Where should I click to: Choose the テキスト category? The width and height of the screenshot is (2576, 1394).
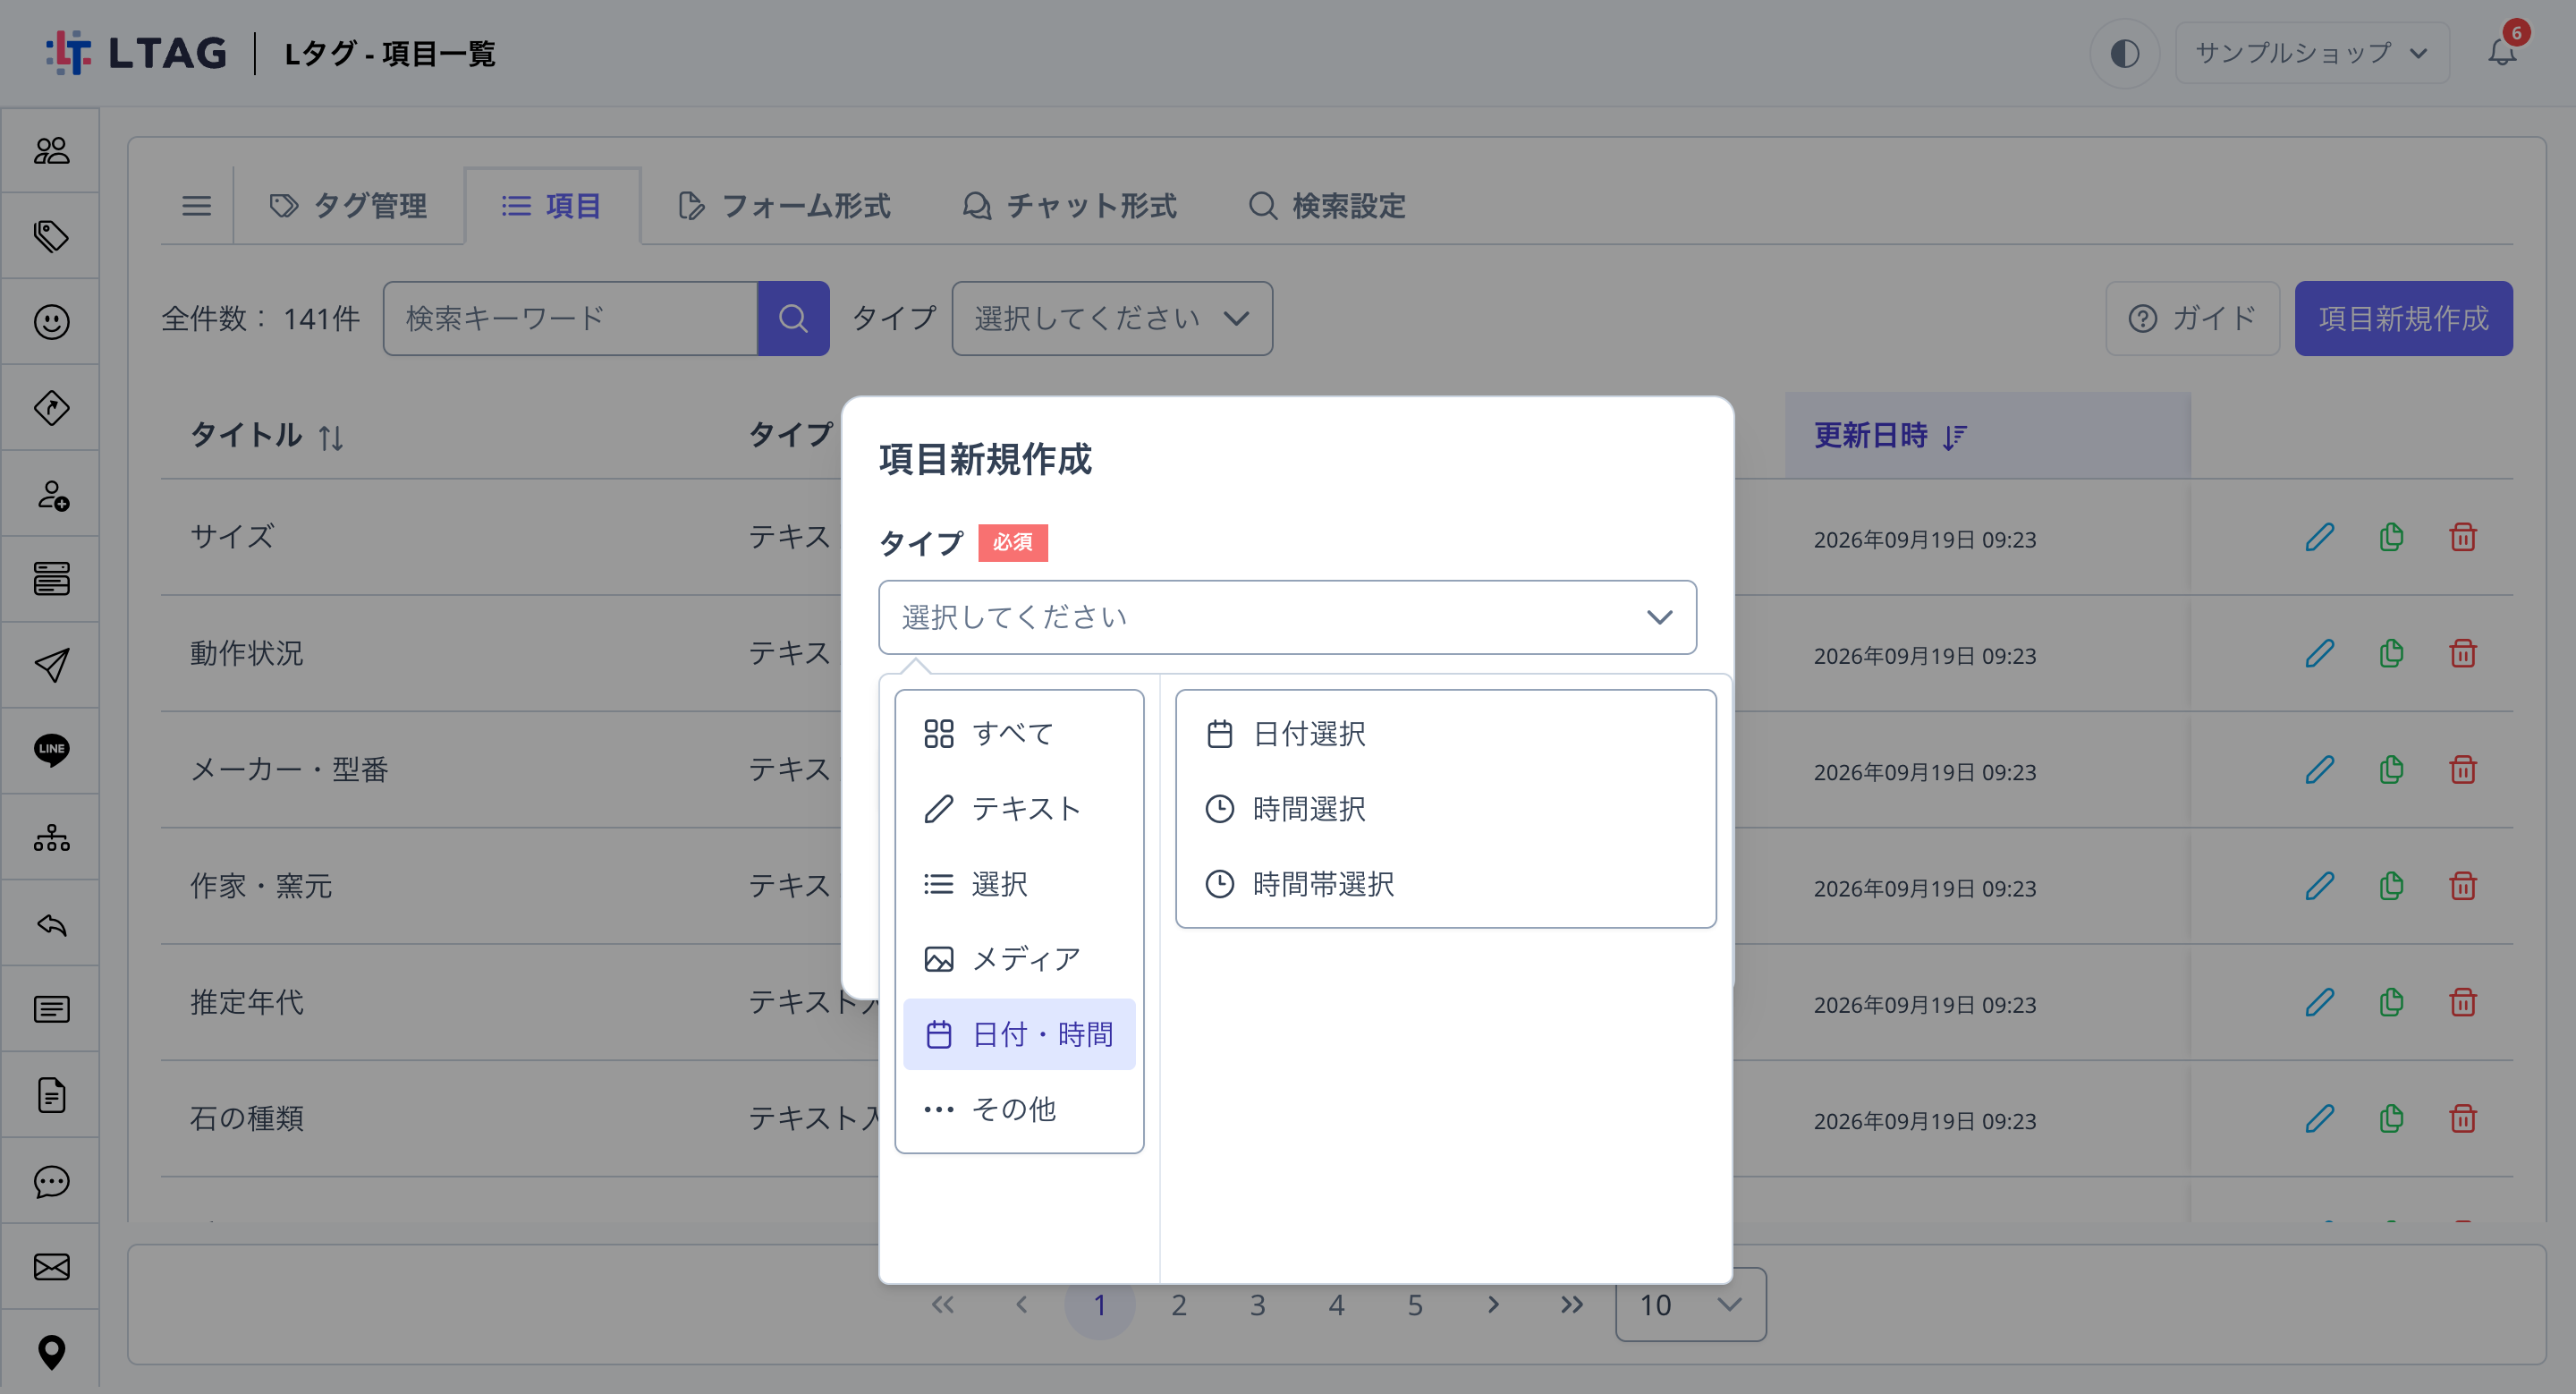[x=1019, y=808]
